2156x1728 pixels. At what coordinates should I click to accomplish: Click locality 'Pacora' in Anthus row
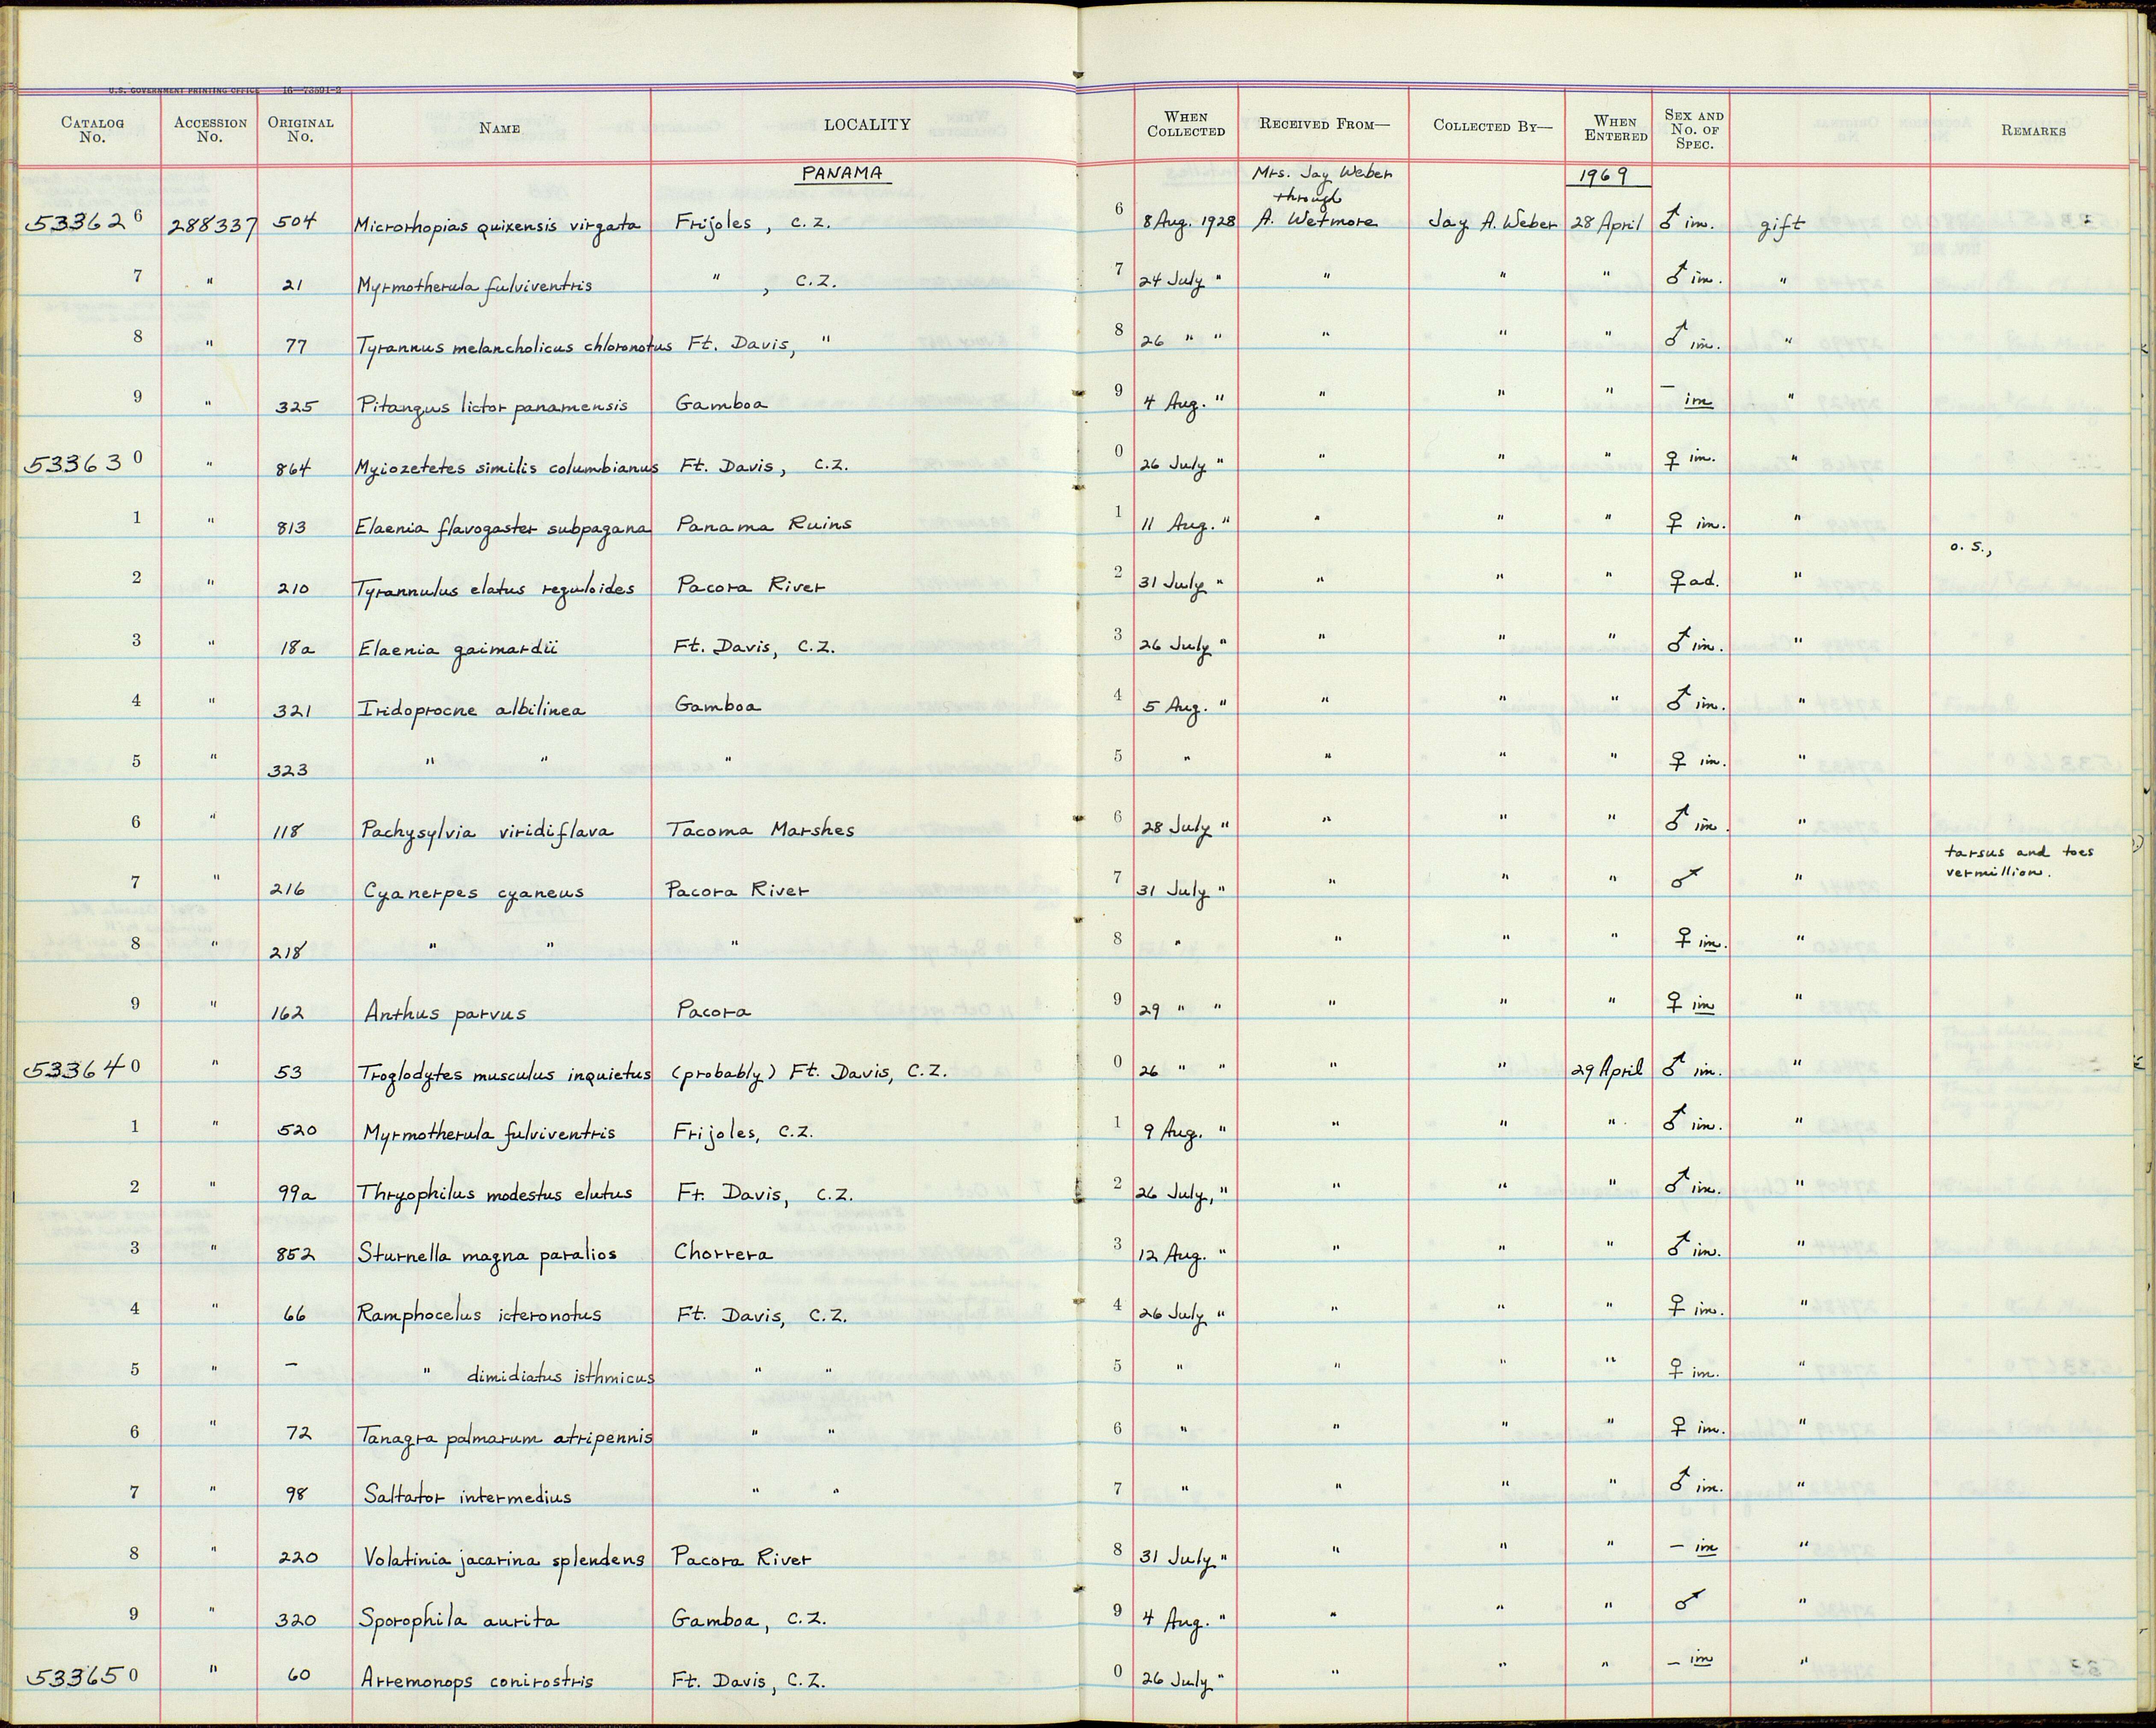[714, 1011]
